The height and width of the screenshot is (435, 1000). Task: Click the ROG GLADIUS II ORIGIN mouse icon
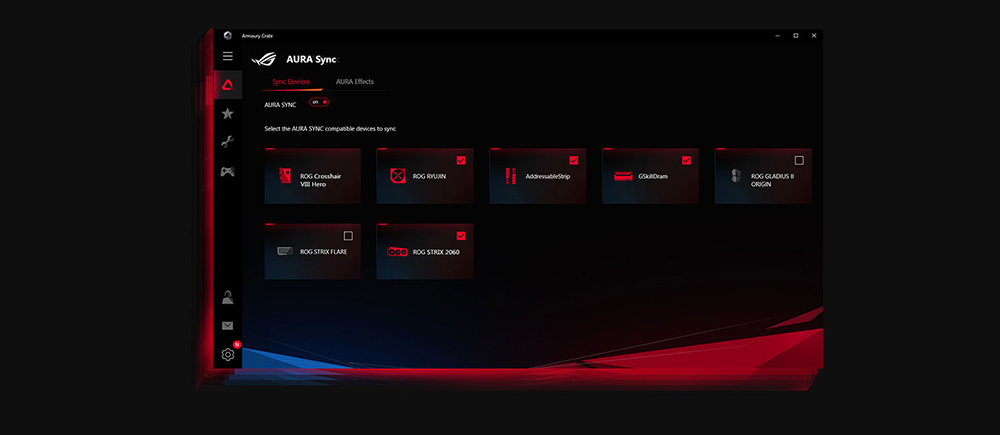point(737,176)
